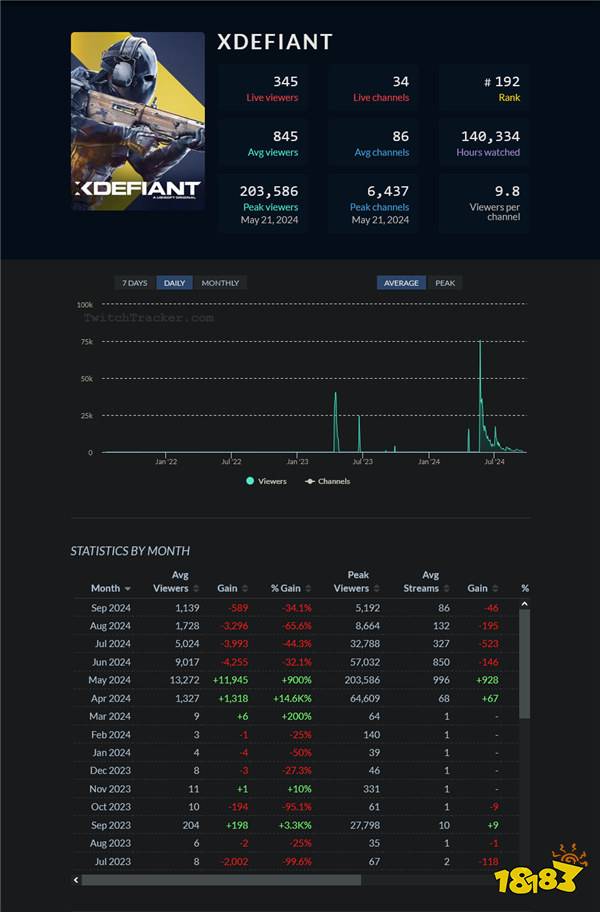Sort table by Month column arrow
The height and width of the screenshot is (912, 600).
(127, 589)
